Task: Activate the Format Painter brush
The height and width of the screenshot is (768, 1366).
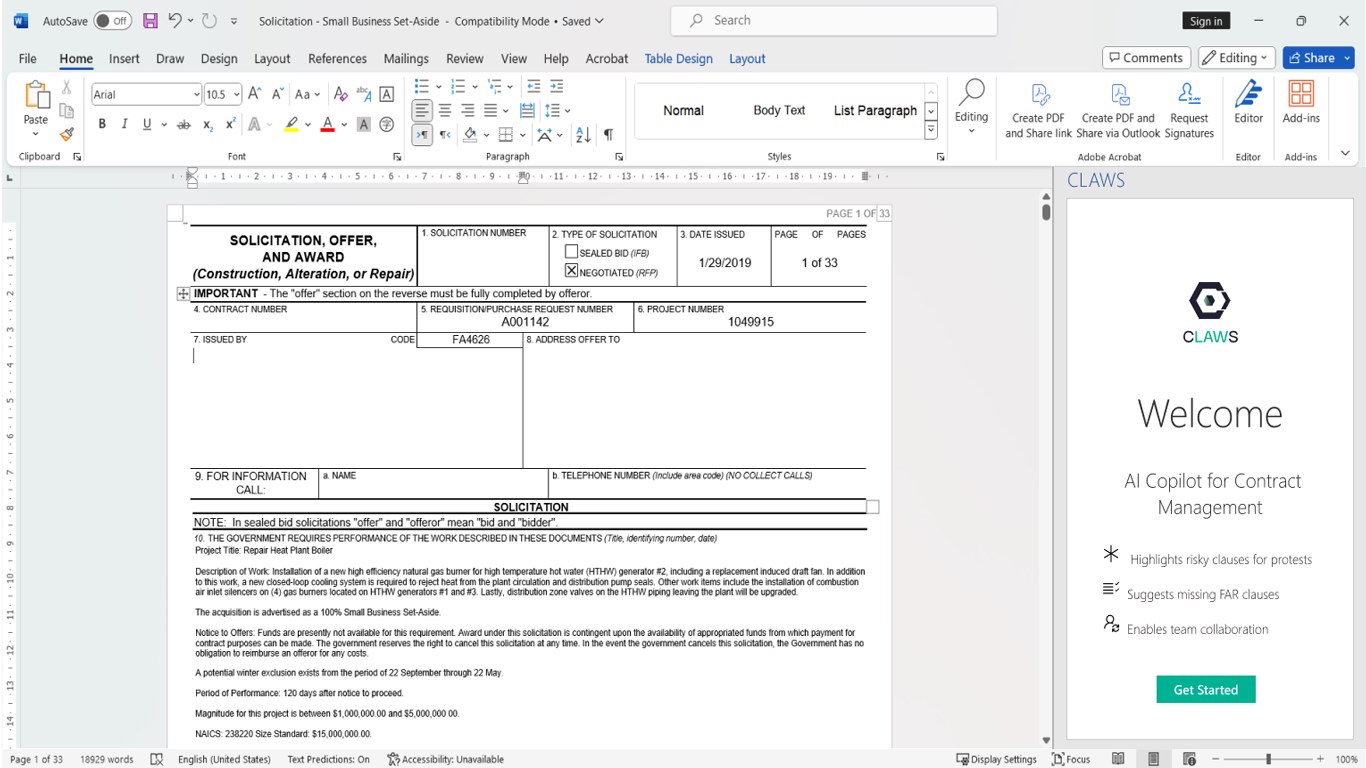Action: [x=67, y=133]
